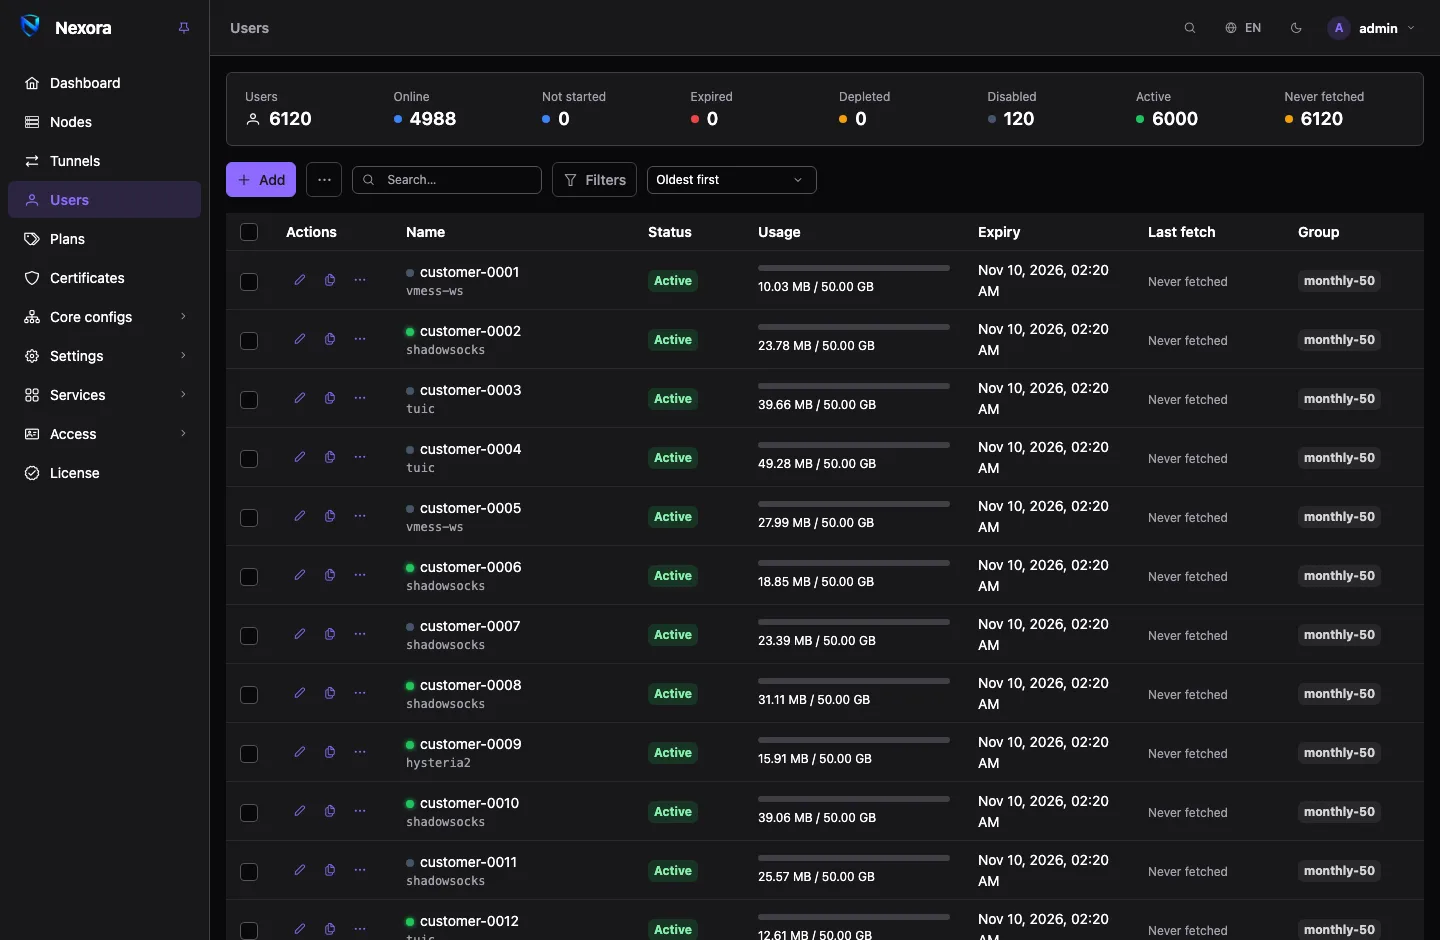
Task: Click usage bar of customer-0004
Action: pos(854,445)
